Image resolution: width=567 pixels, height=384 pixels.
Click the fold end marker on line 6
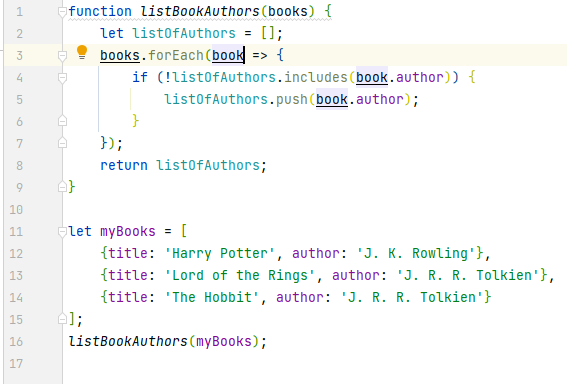click(x=62, y=121)
